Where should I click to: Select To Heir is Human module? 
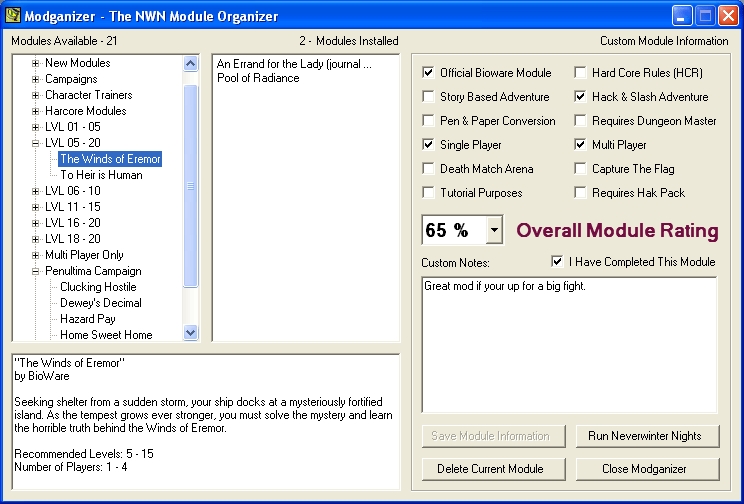pyautogui.click(x=101, y=175)
